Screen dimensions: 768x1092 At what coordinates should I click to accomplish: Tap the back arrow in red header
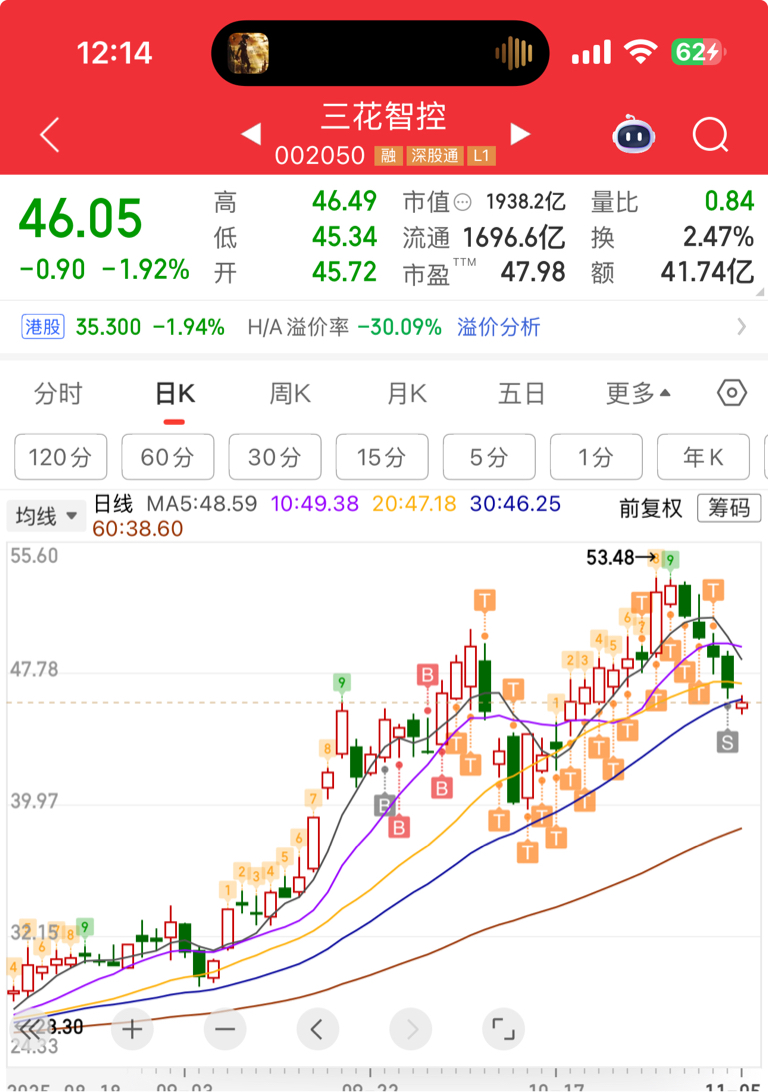point(50,134)
